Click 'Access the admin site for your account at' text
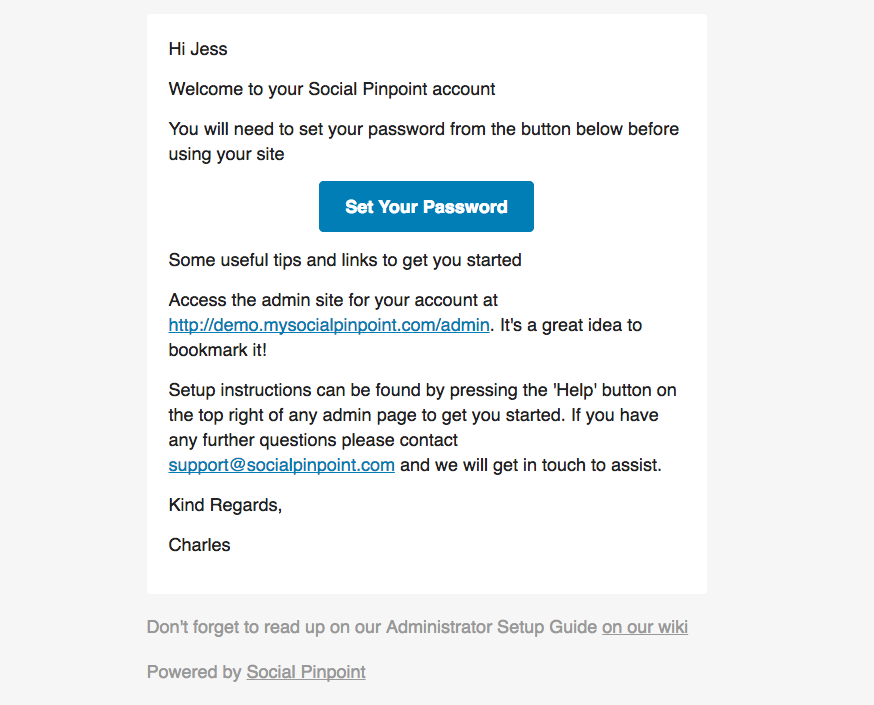874x705 pixels. [333, 300]
